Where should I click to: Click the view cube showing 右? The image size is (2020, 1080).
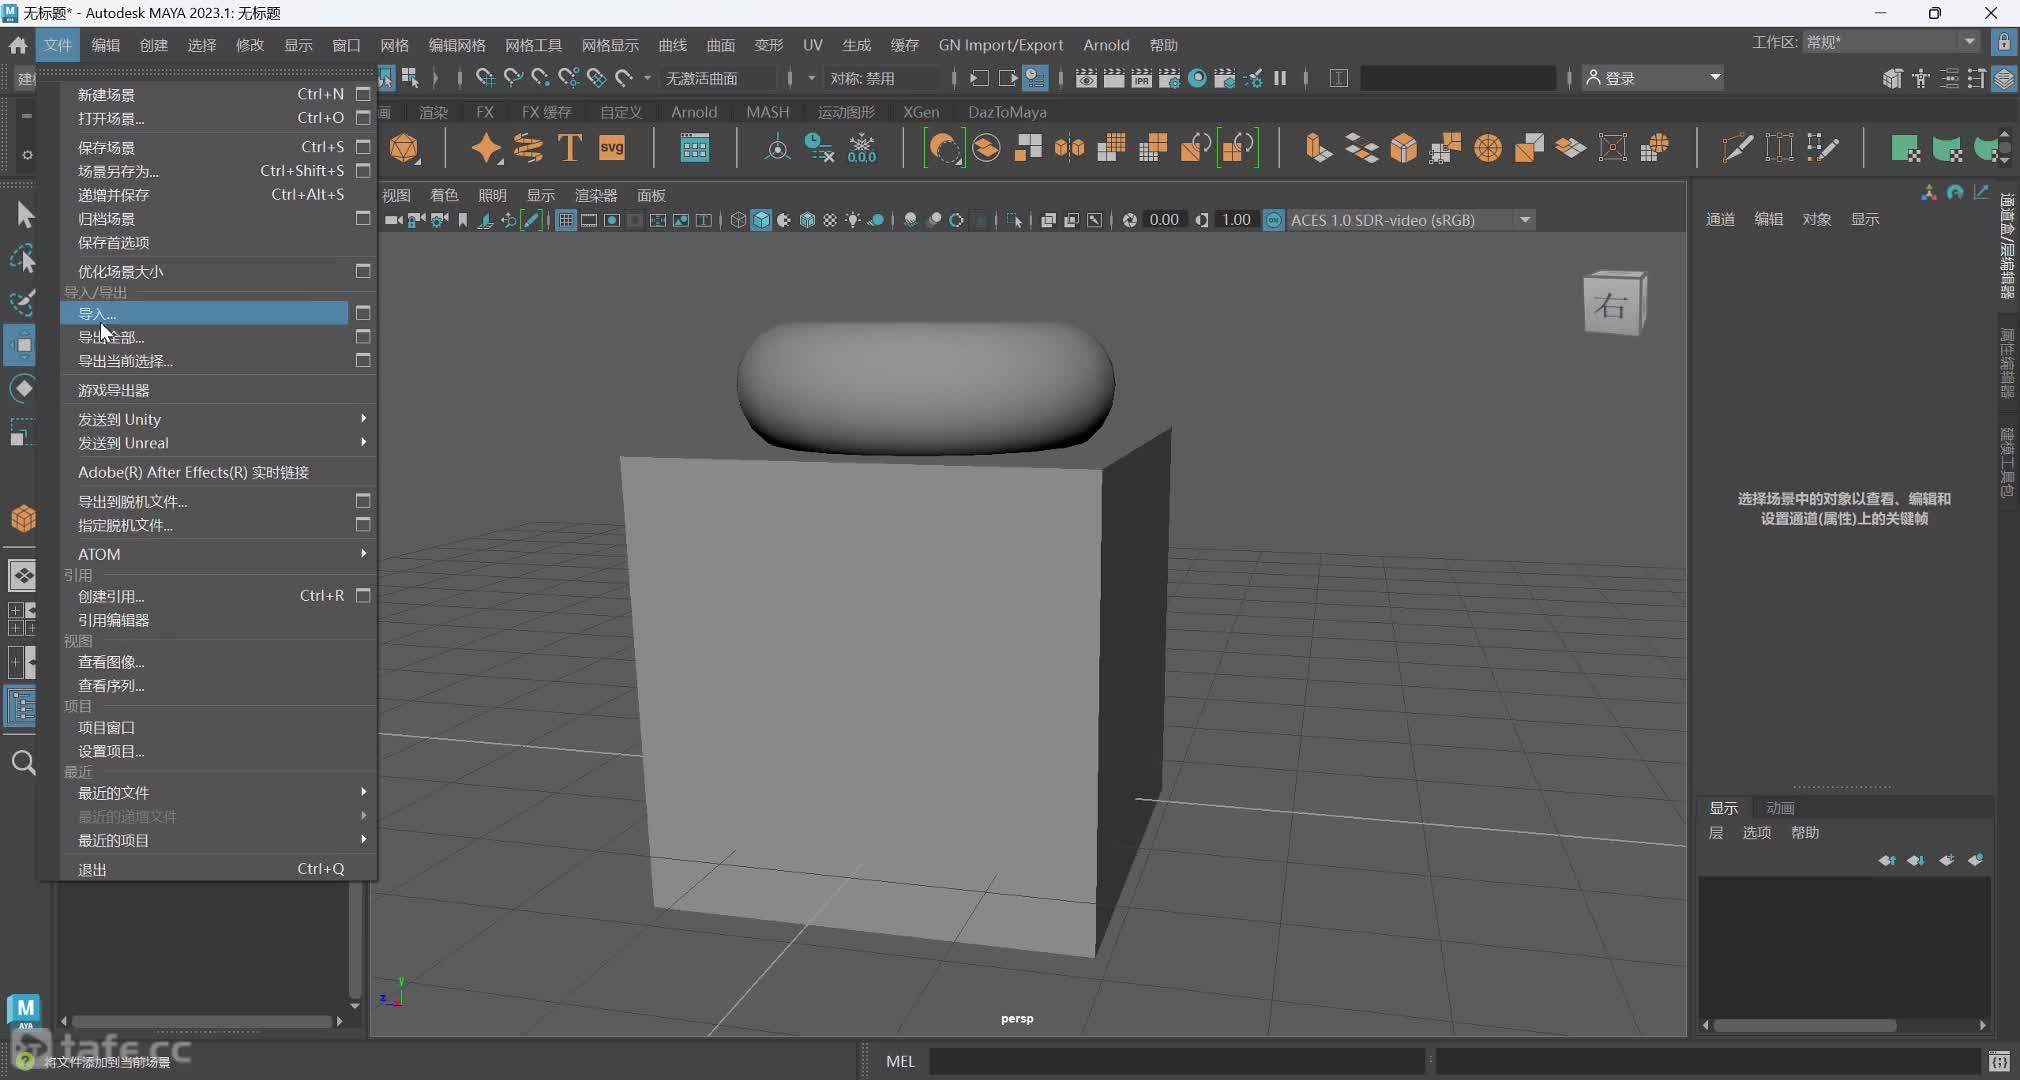point(1613,304)
